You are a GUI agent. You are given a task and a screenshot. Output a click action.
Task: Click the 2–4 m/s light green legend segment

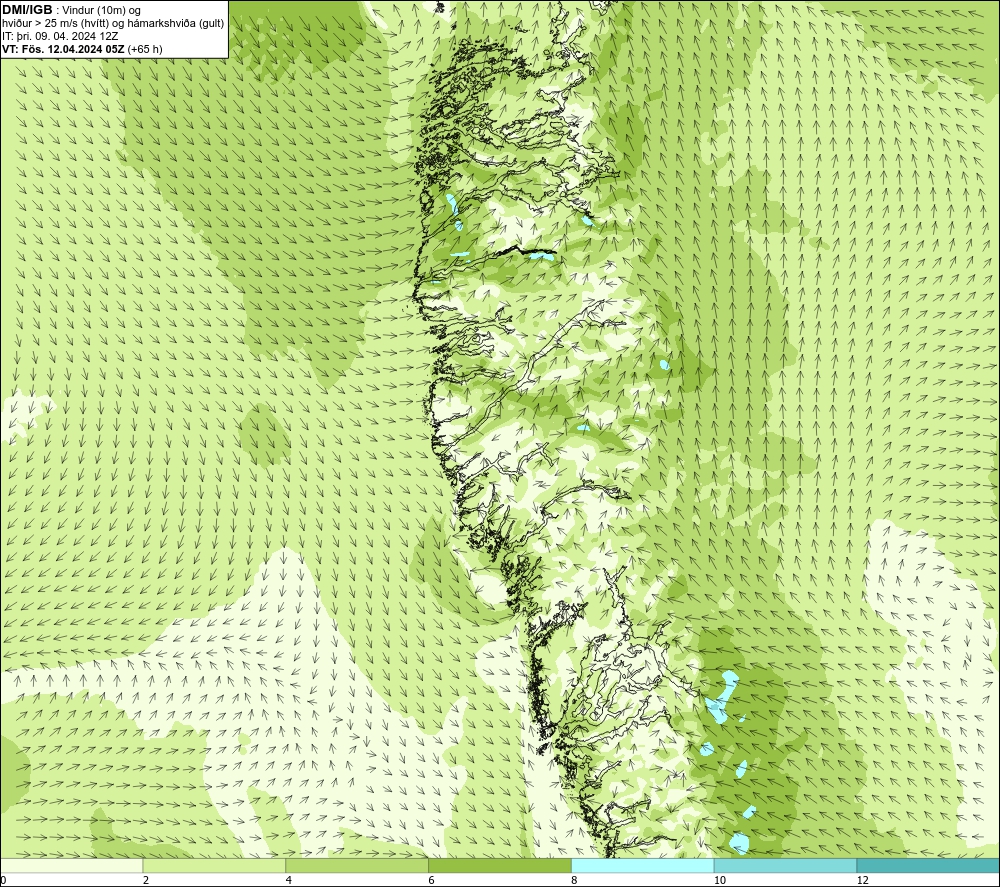point(214,865)
